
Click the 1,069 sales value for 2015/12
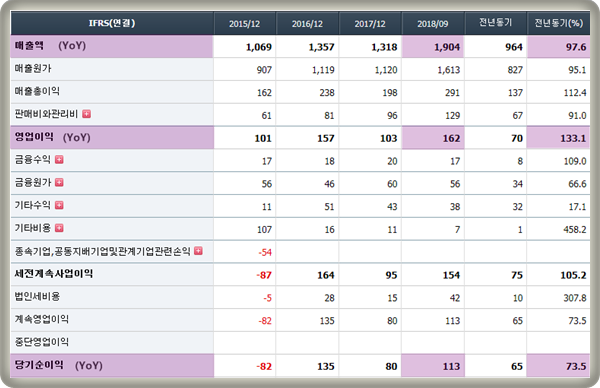point(259,47)
